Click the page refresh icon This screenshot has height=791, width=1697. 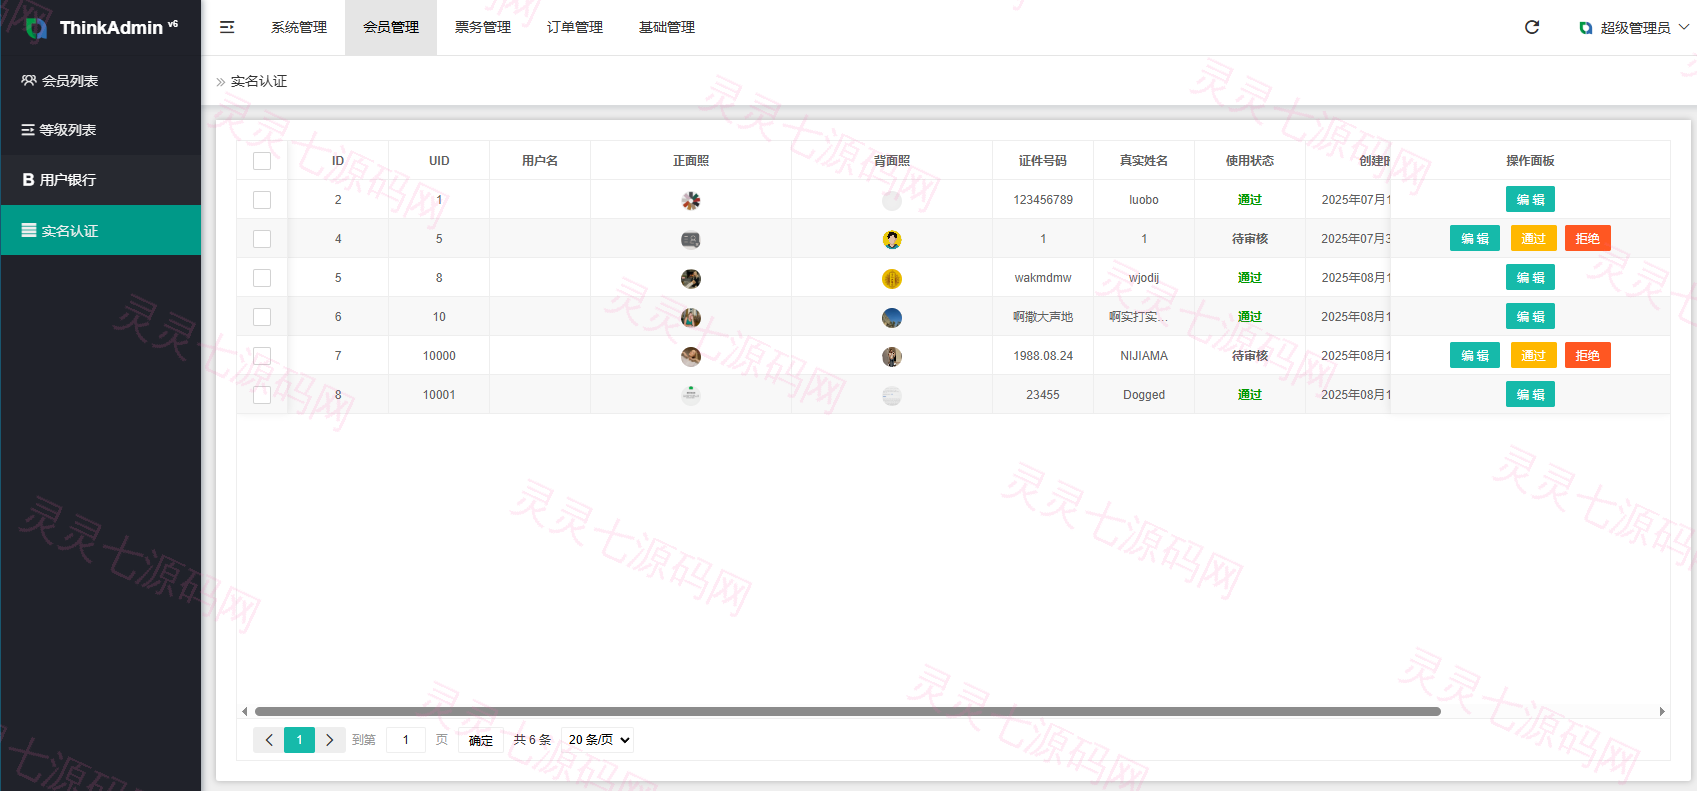[1531, 27]
